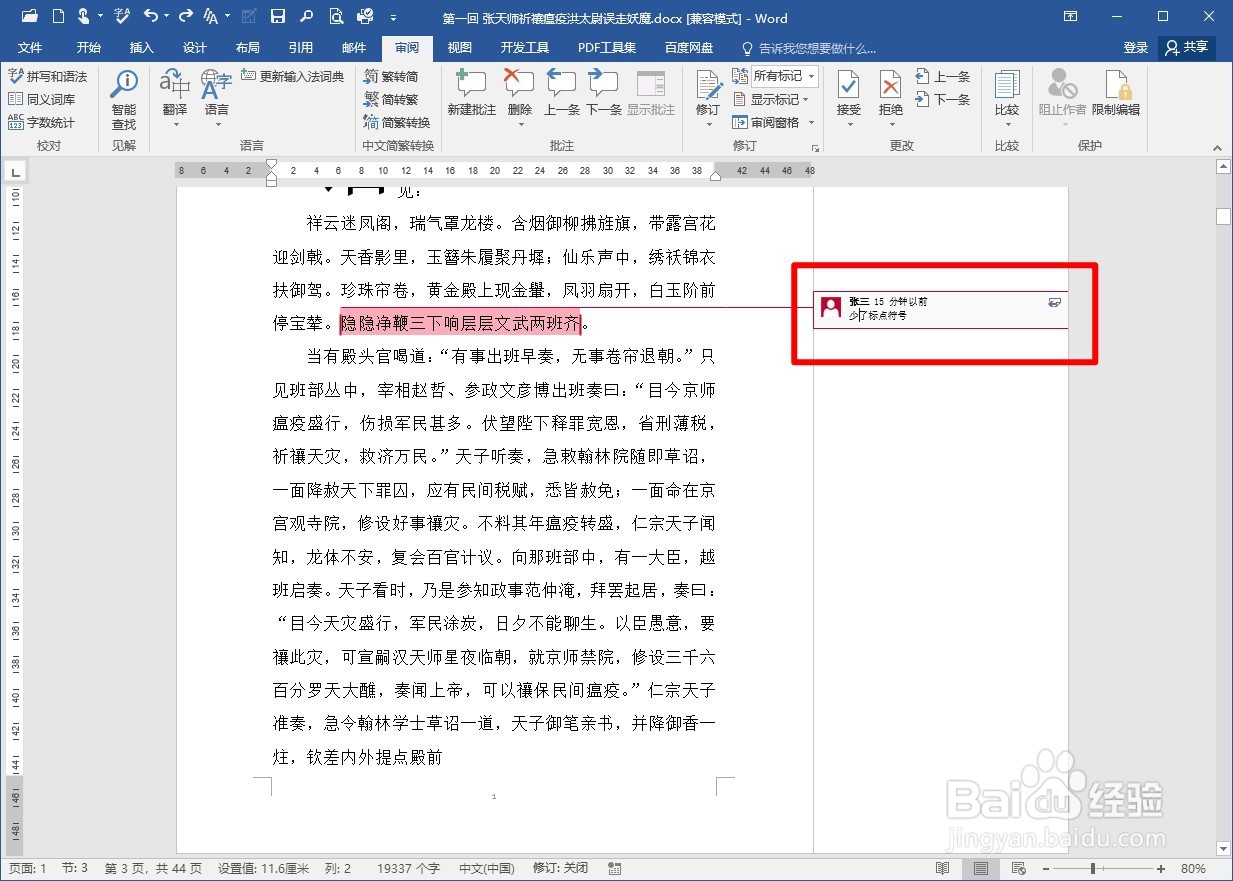The width and height of the screenshot is (1233, 881).
Task: Click Spelling and Grammar (拼写和语法)
Action: point(47,76)
